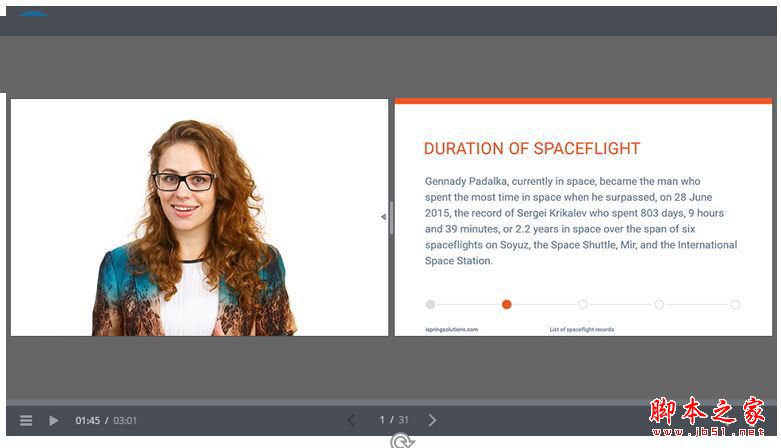Open the outline menu hamburger icon
The width and height of the screenshot is (781, 448).
click(x=27, y=421)
